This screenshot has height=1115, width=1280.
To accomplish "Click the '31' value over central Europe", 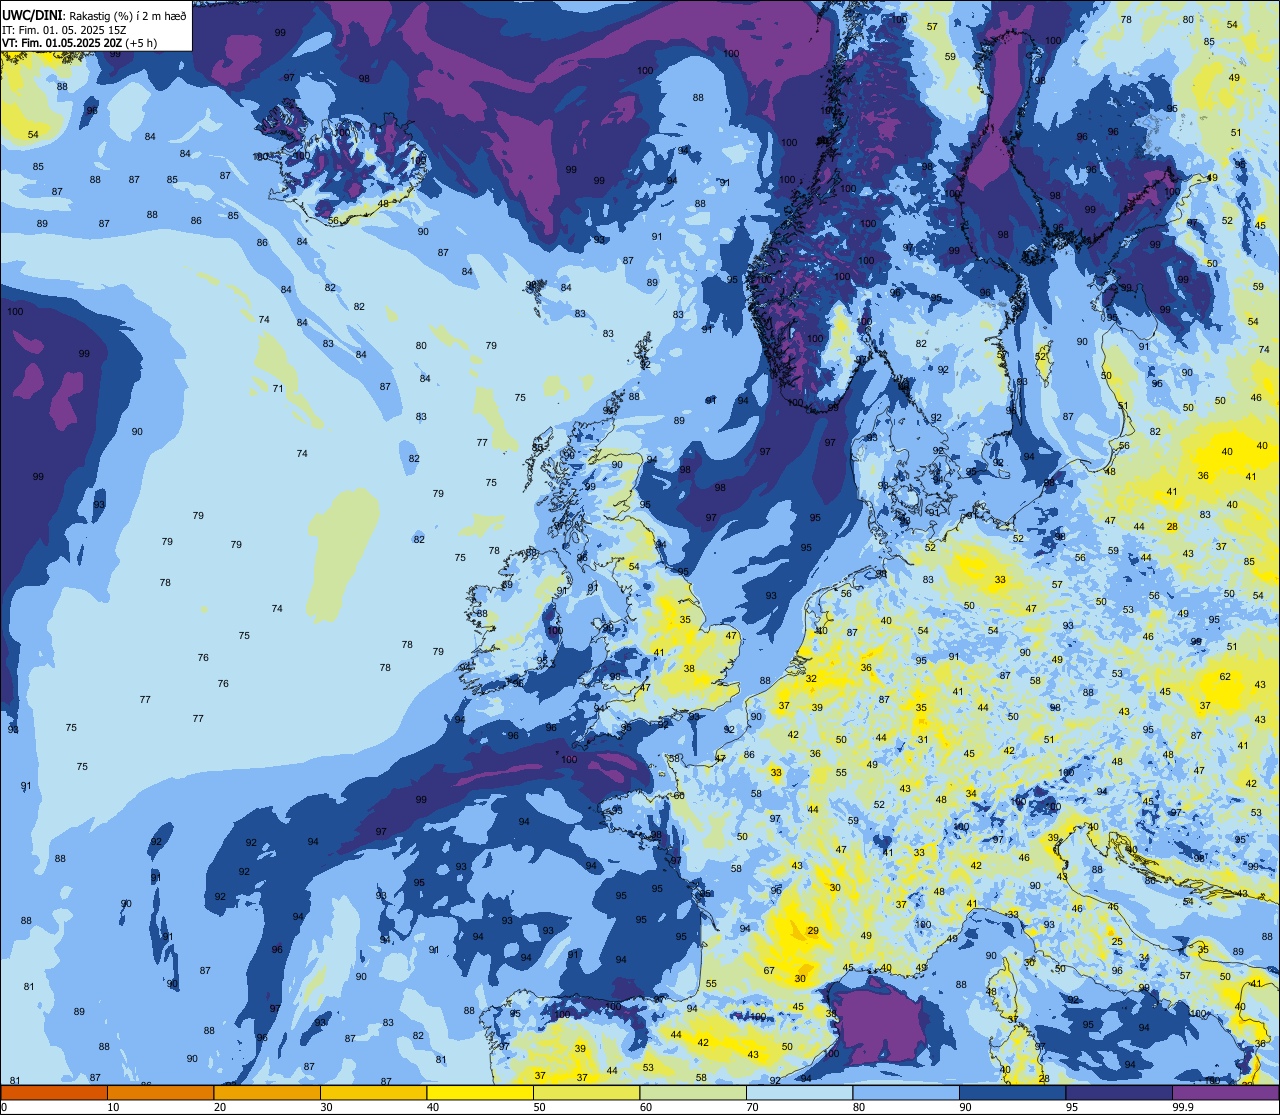I will coord(923,740).
